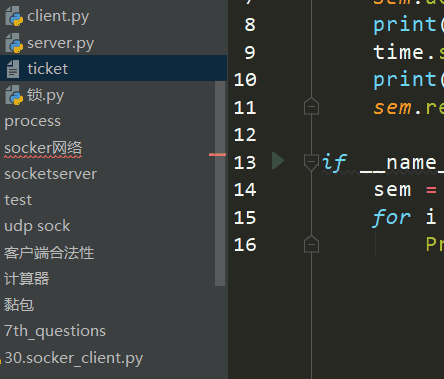Click the Python icon beside client.py
Image resolution: width=444 pixels, height=379 pixels.
click(14, 16)
